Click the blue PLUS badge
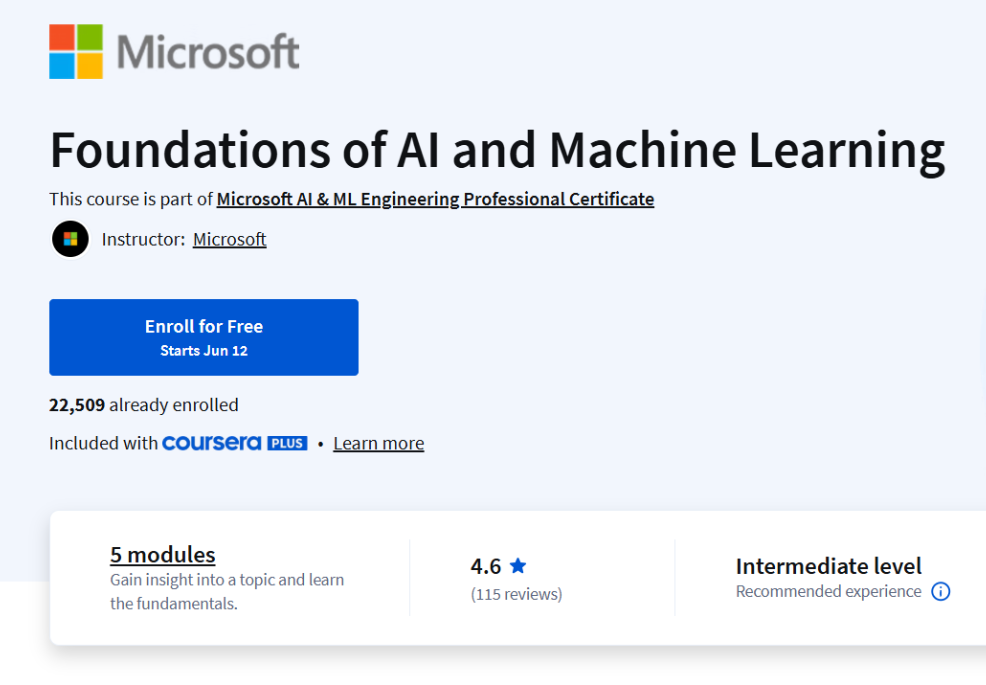986x685 pixels. coord(287,443)
